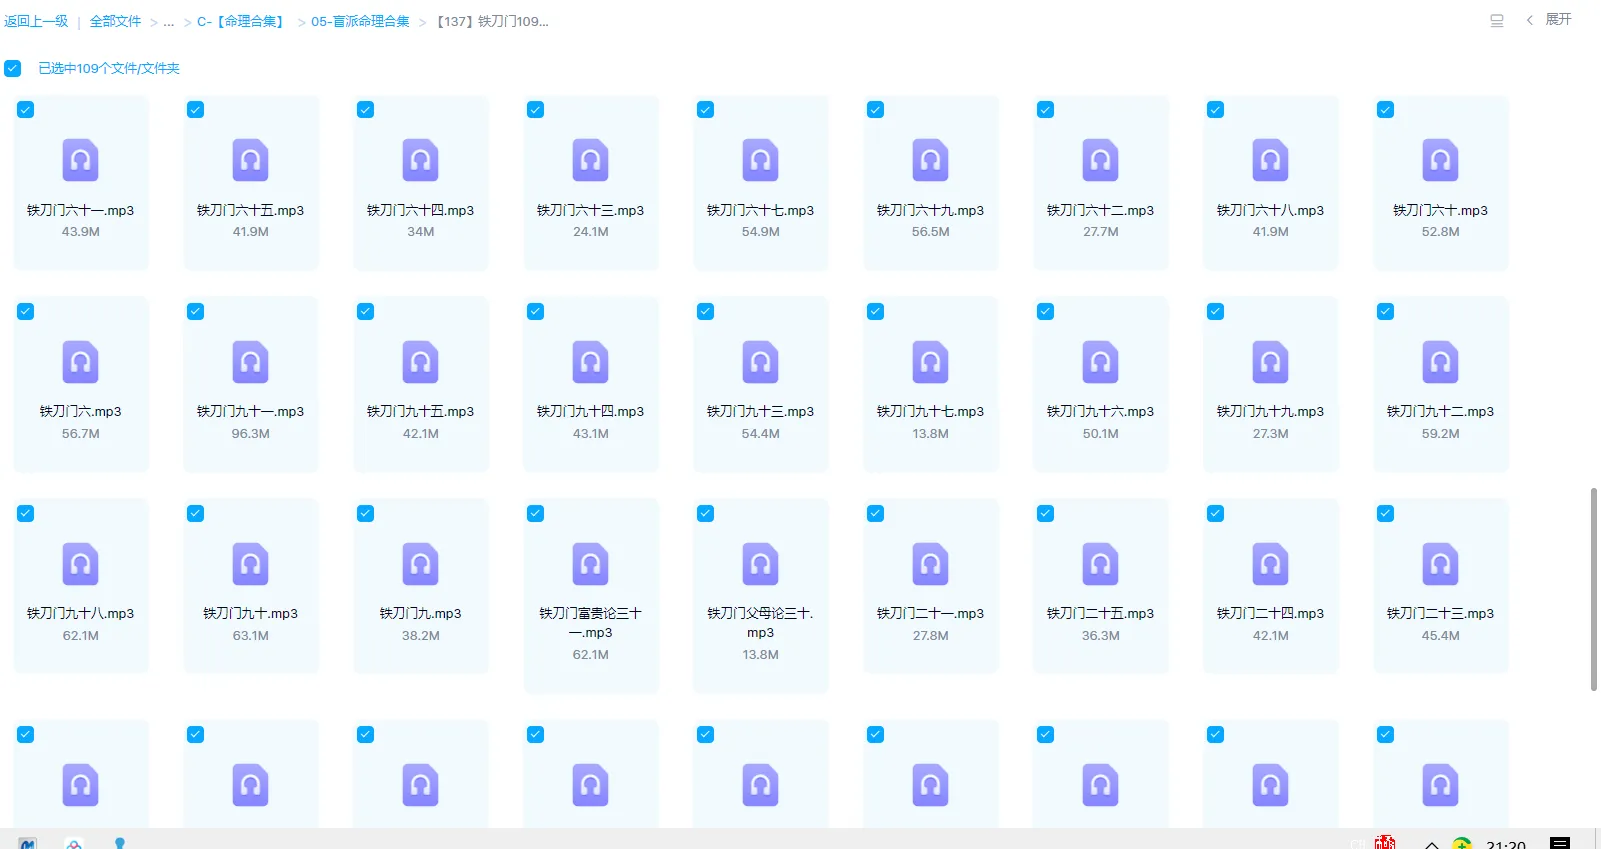This screenshot has width=1601, height=849.
Task: Toggle the checkbox for 铁刀门六.mp3
Action: coord(26,312)
